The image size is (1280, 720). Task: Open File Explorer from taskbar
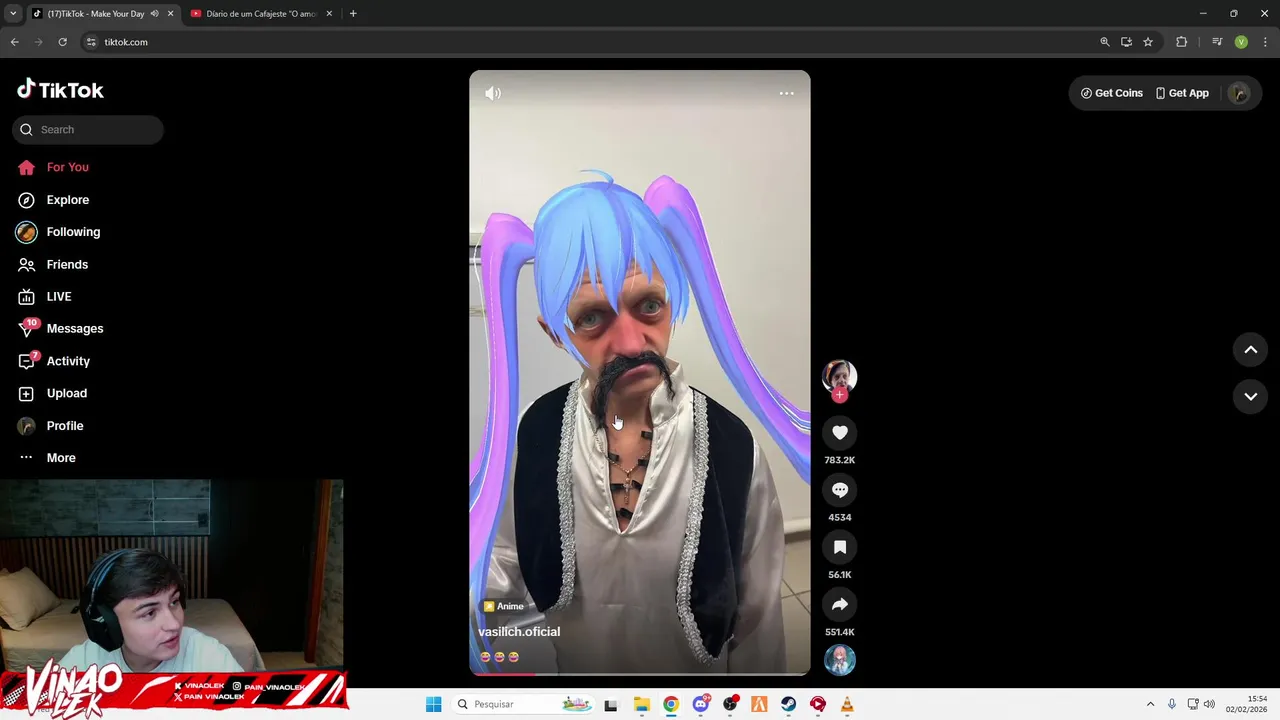pos(642,704)
